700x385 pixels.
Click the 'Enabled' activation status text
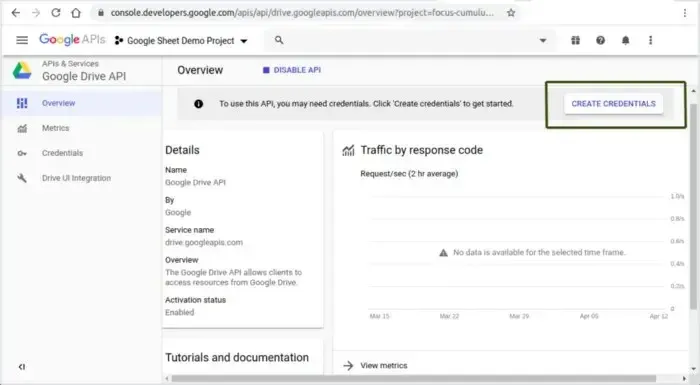(x=179, y=313)
